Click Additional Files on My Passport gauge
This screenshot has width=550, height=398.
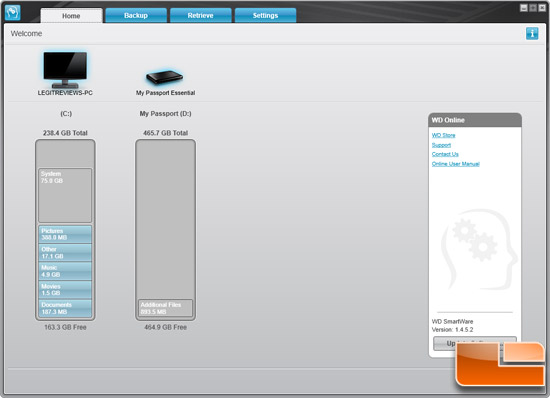click(165, 308)
